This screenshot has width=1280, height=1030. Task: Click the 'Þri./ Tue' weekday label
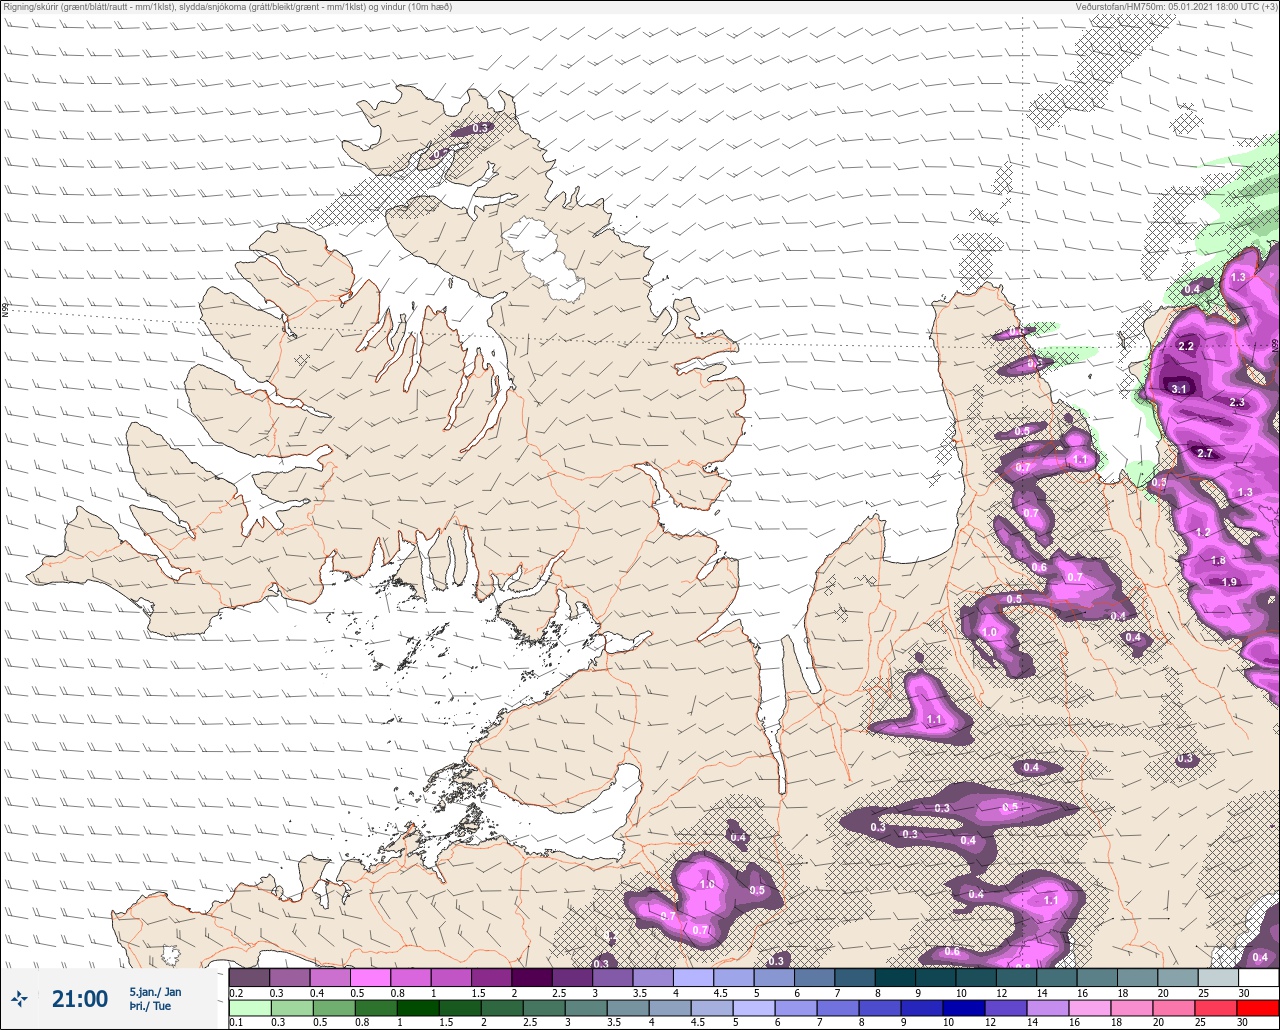[x=150, y=1006]
